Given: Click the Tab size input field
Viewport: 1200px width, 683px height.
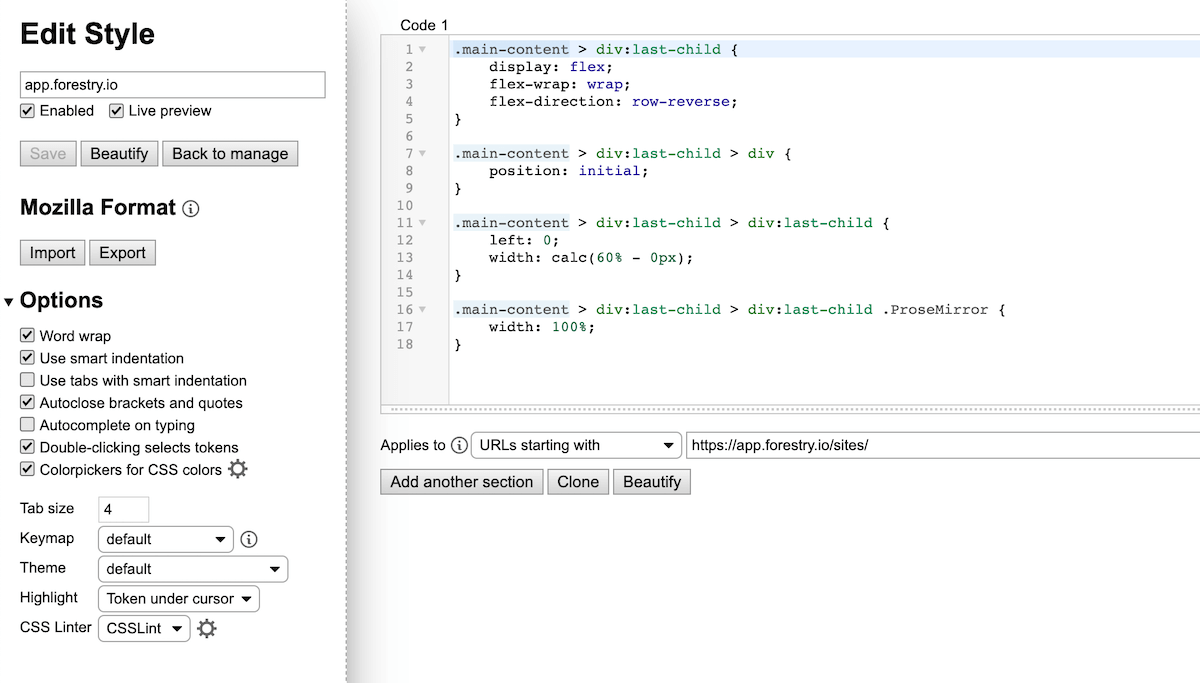Looking at the screenshot, I should (x=124, y=509).
